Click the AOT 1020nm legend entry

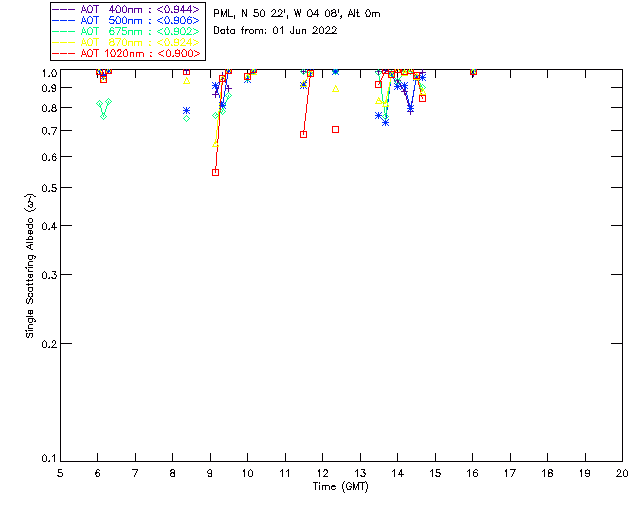[x=126, y=53]
